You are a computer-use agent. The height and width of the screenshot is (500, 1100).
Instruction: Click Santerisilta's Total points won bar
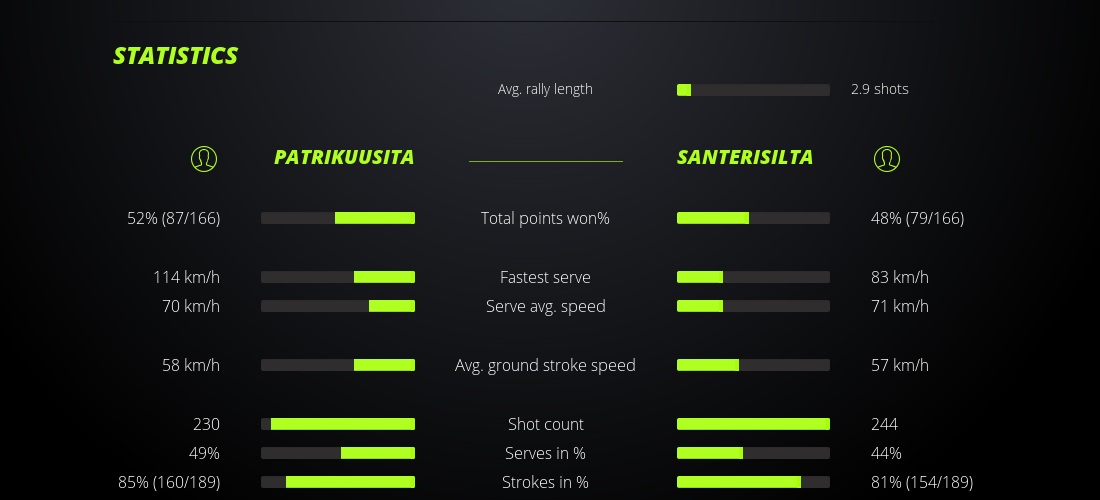753,218
